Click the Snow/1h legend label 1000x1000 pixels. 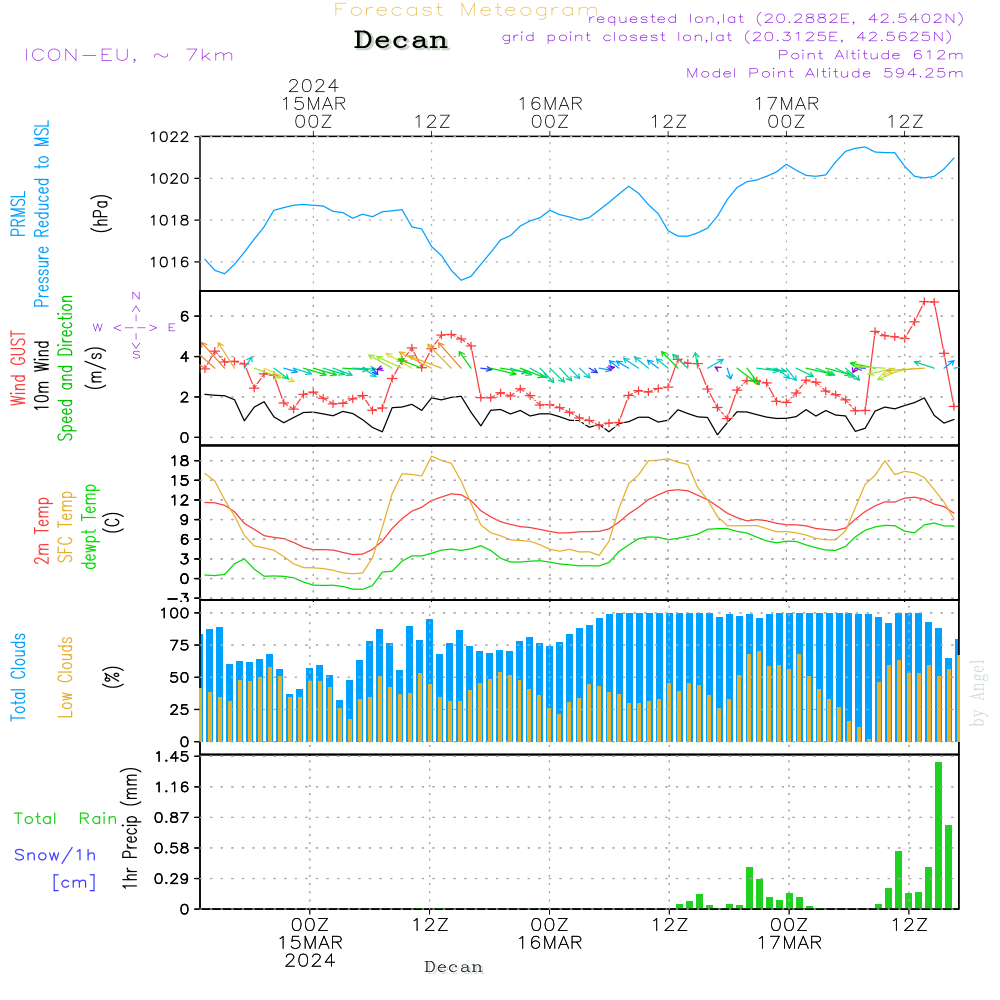(x=55, y=855)
